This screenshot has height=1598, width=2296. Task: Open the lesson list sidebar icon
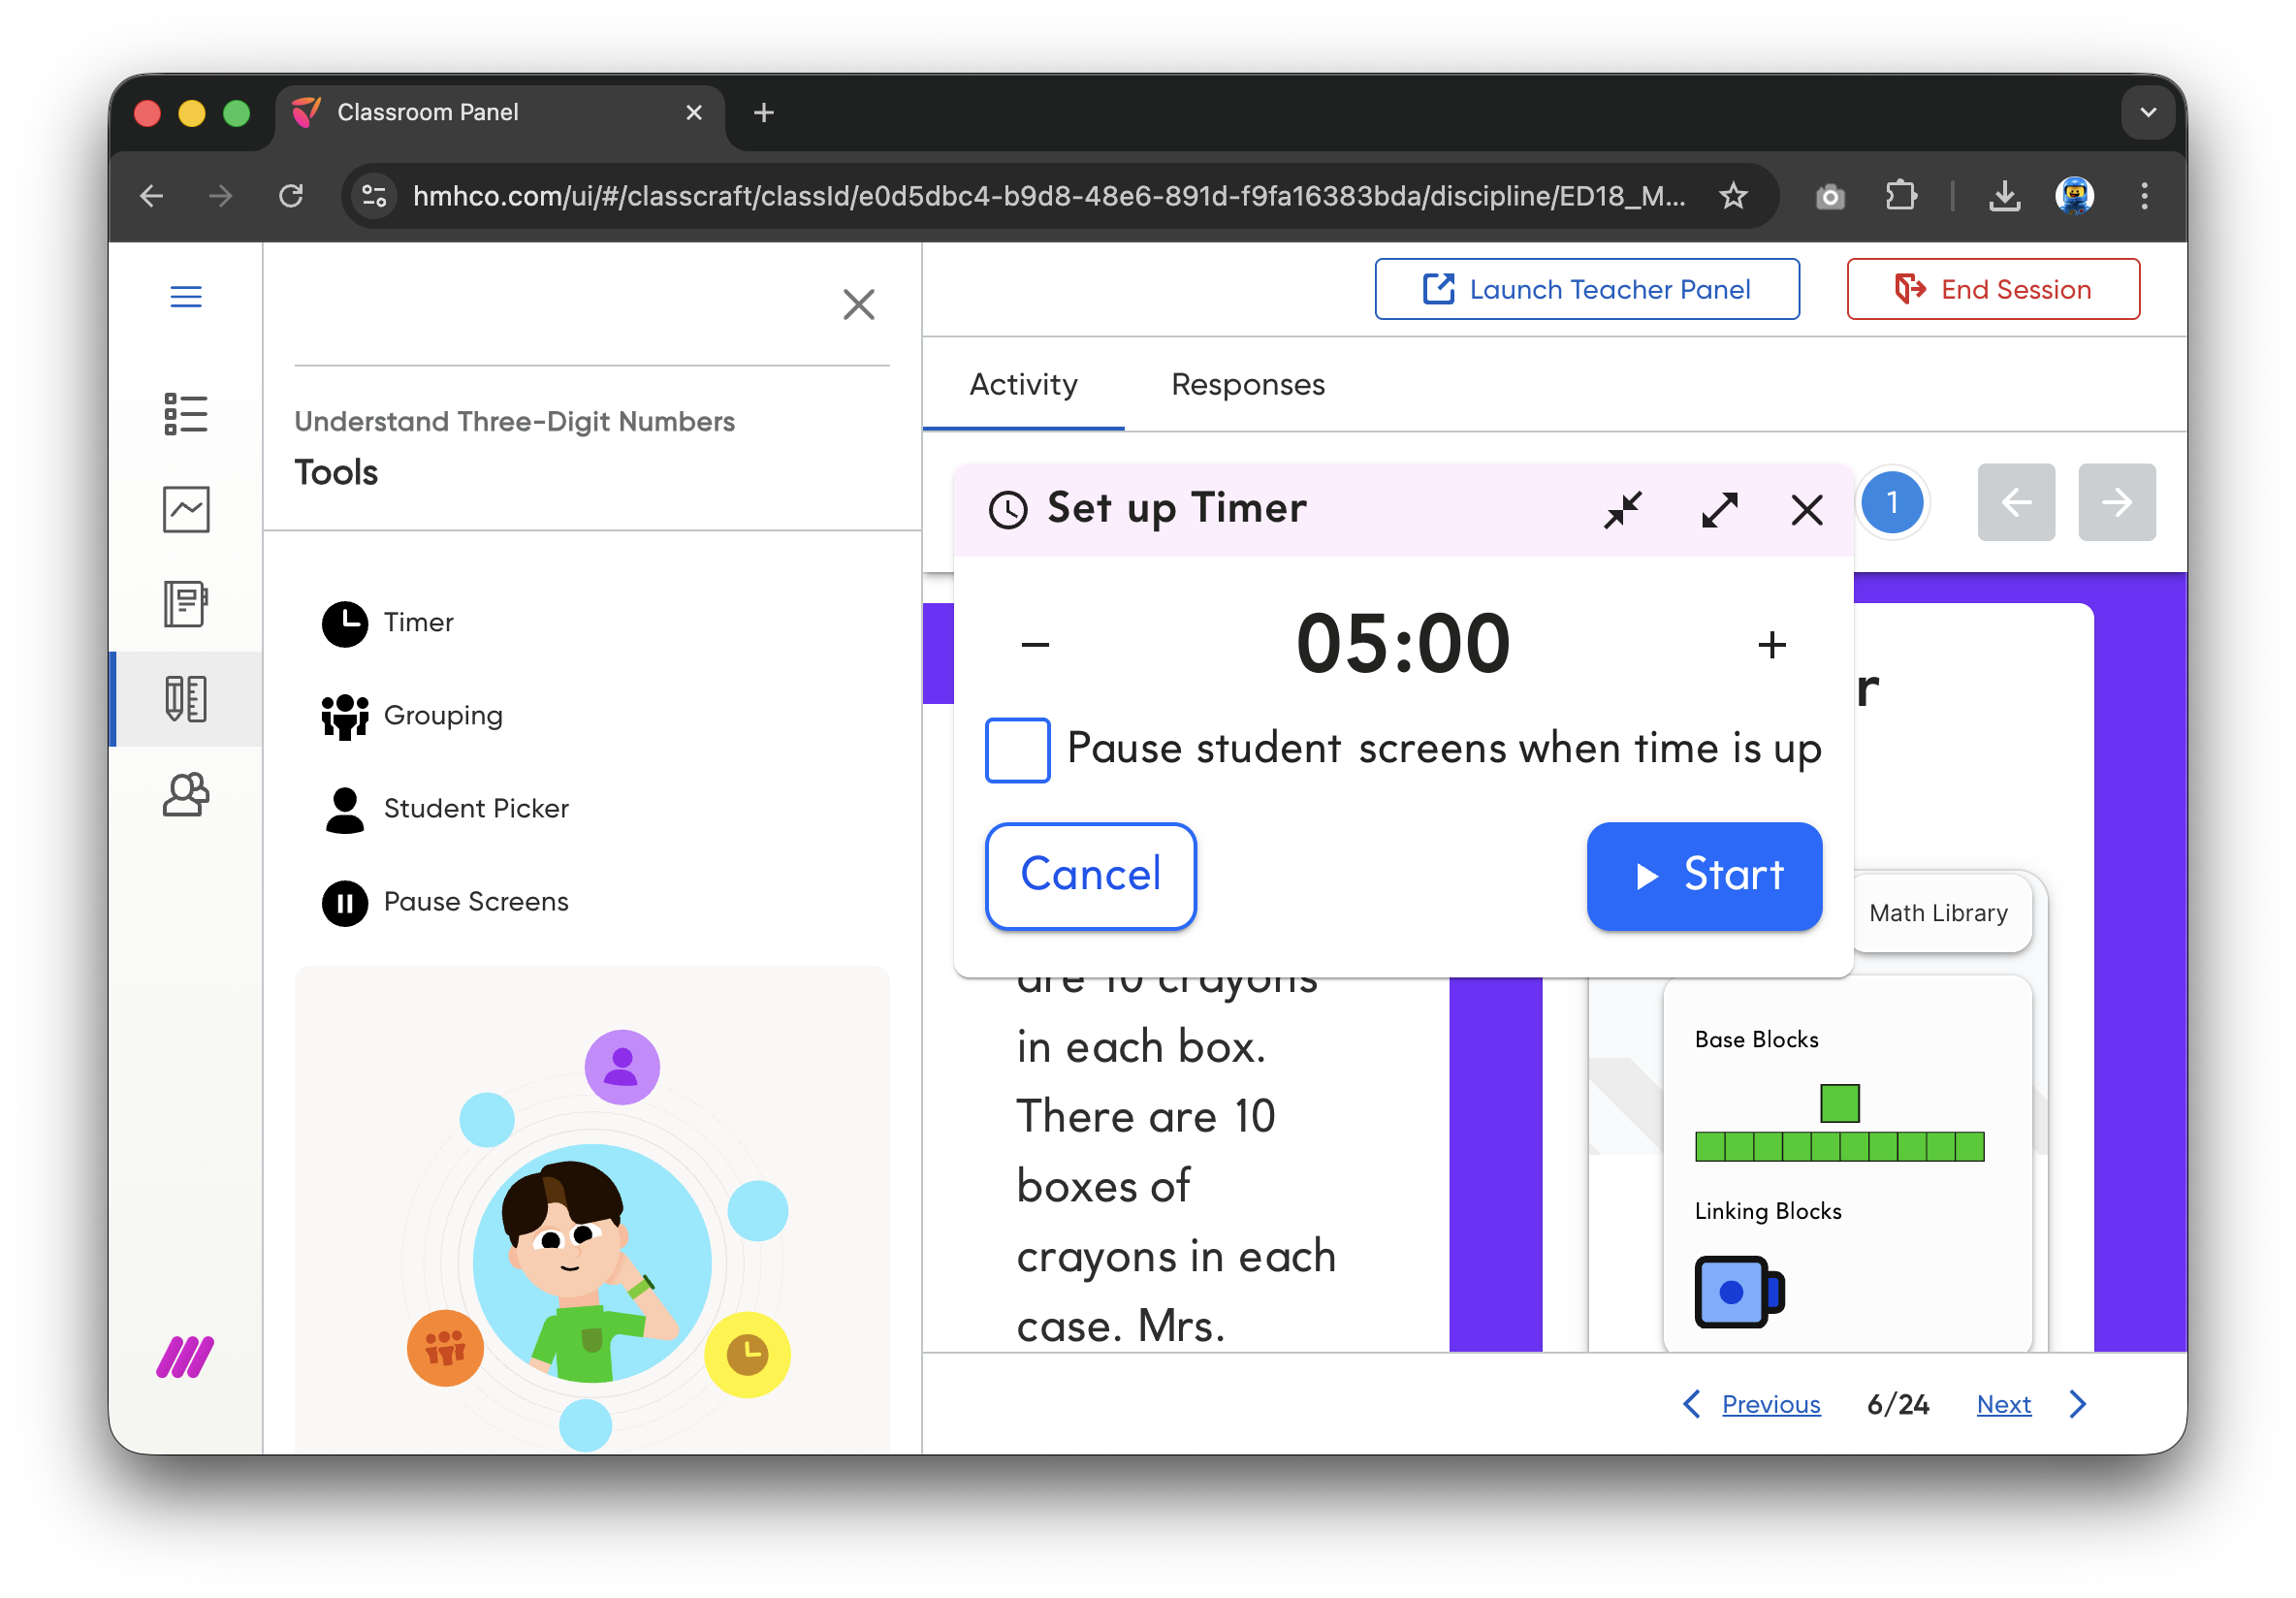click(x=186, y=413)
